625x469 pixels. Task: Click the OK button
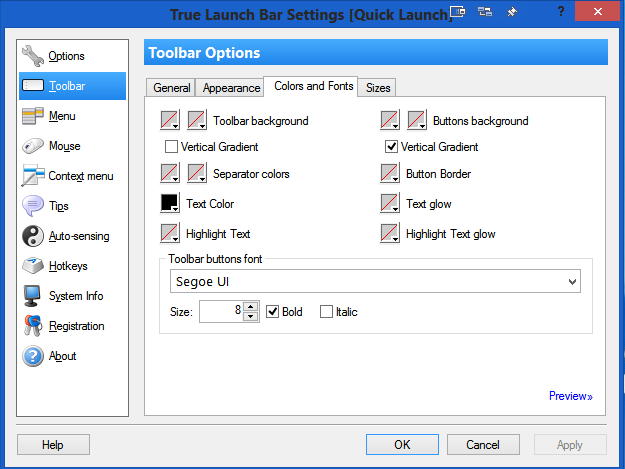coord(402,444)
